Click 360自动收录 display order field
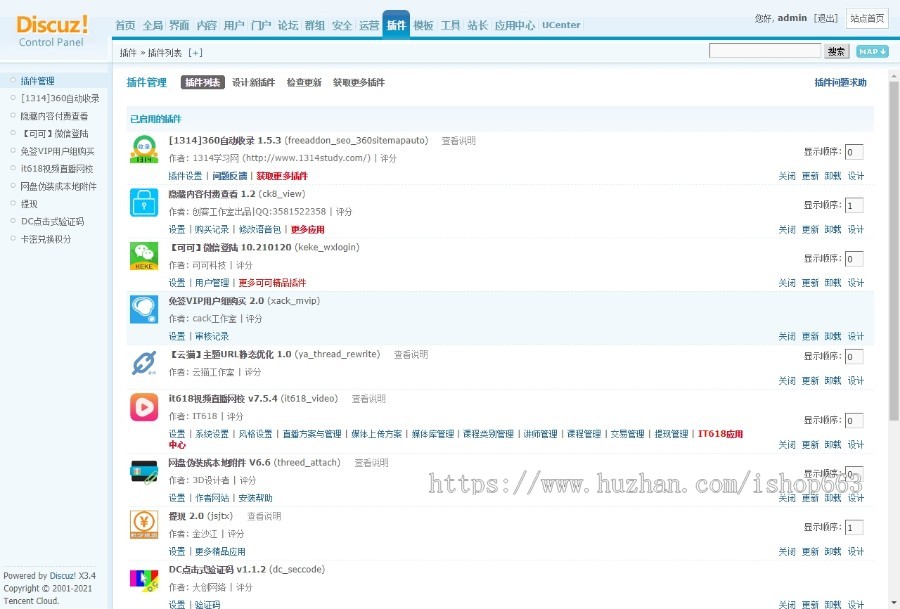The width and height of the screenshot is (900, 609). [854, 152]
